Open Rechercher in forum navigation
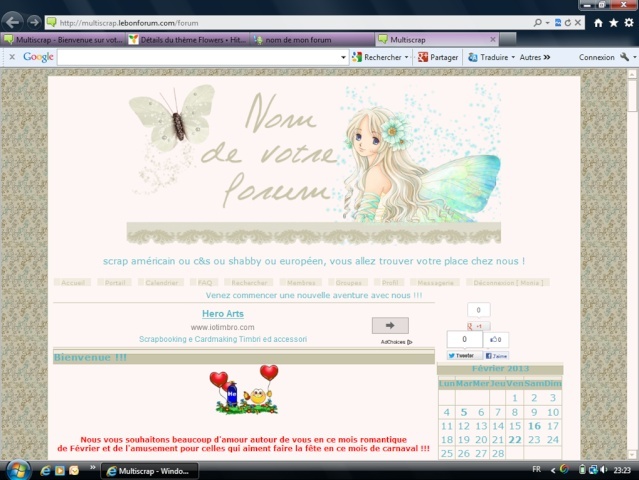Image resolution: width=639 pixels, height=480 pixels. click(x=249, y=282)
